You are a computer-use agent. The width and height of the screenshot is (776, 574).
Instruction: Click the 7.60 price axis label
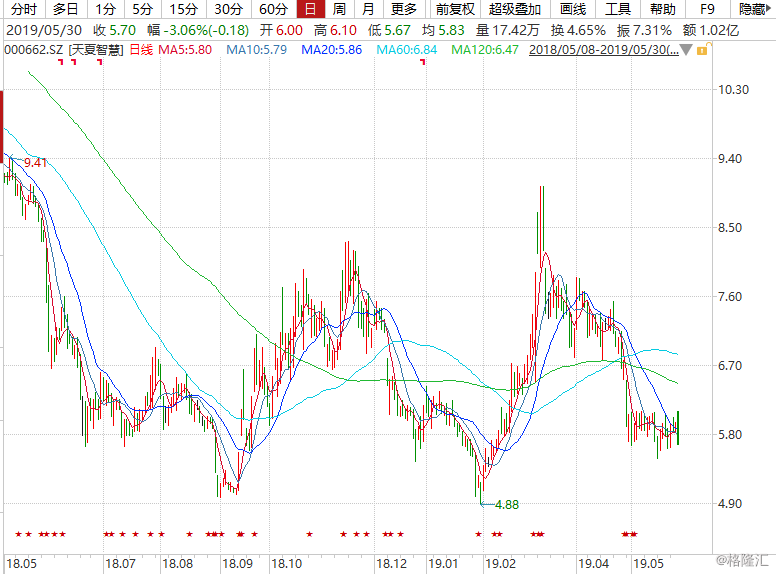[x=730, y=297]
